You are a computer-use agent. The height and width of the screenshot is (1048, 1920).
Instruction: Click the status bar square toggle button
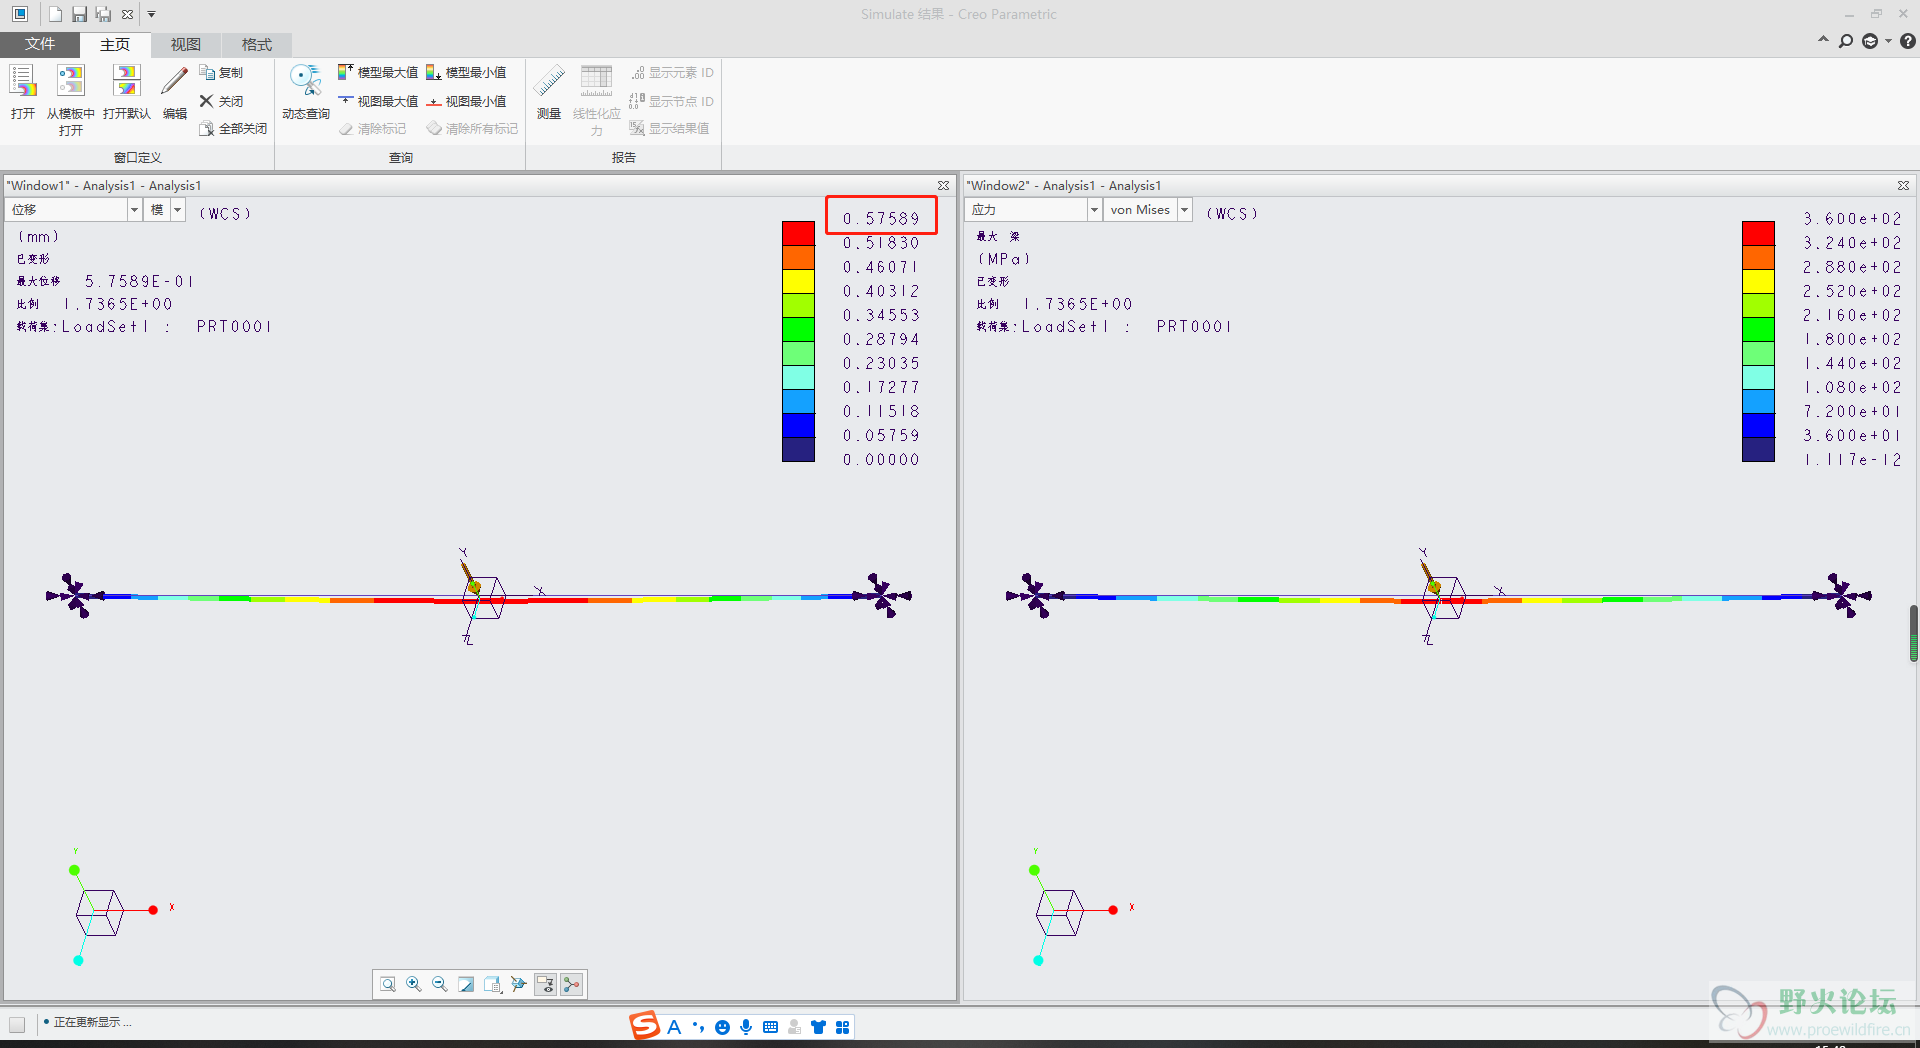pos(17,1024)
